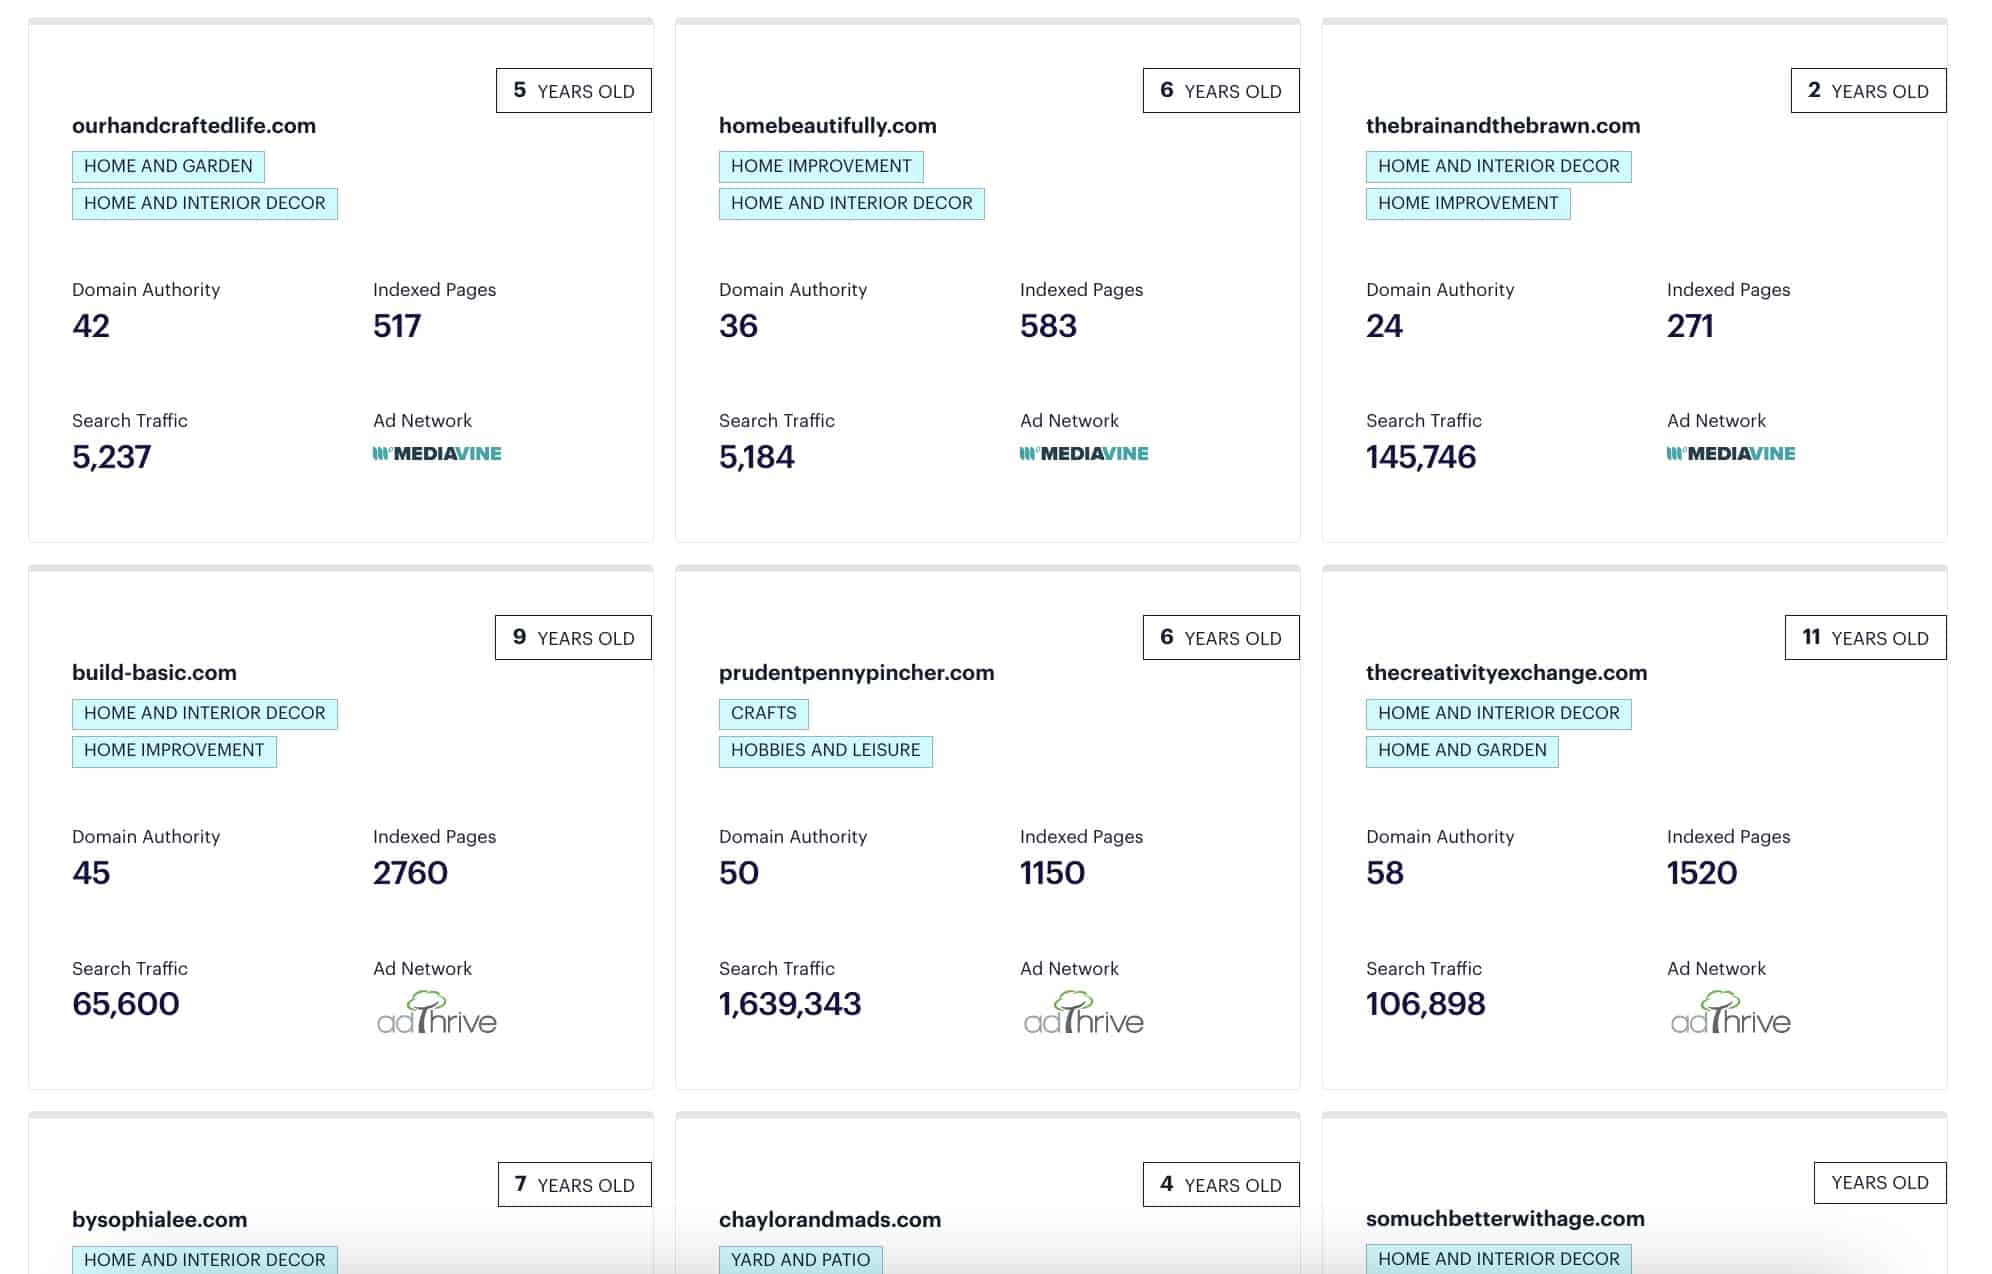Open thebrainandthebrawn.com site listing
Image resolution: width=1992 pixels, height=1274 pixels.
coord(1503,126)
